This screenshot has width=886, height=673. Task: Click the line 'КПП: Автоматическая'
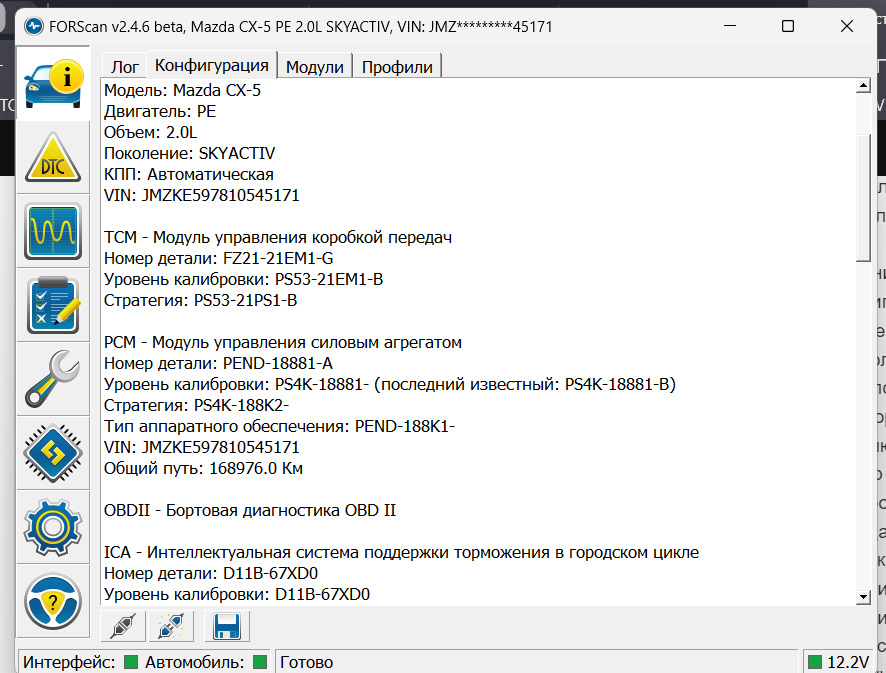click(189, 174)
